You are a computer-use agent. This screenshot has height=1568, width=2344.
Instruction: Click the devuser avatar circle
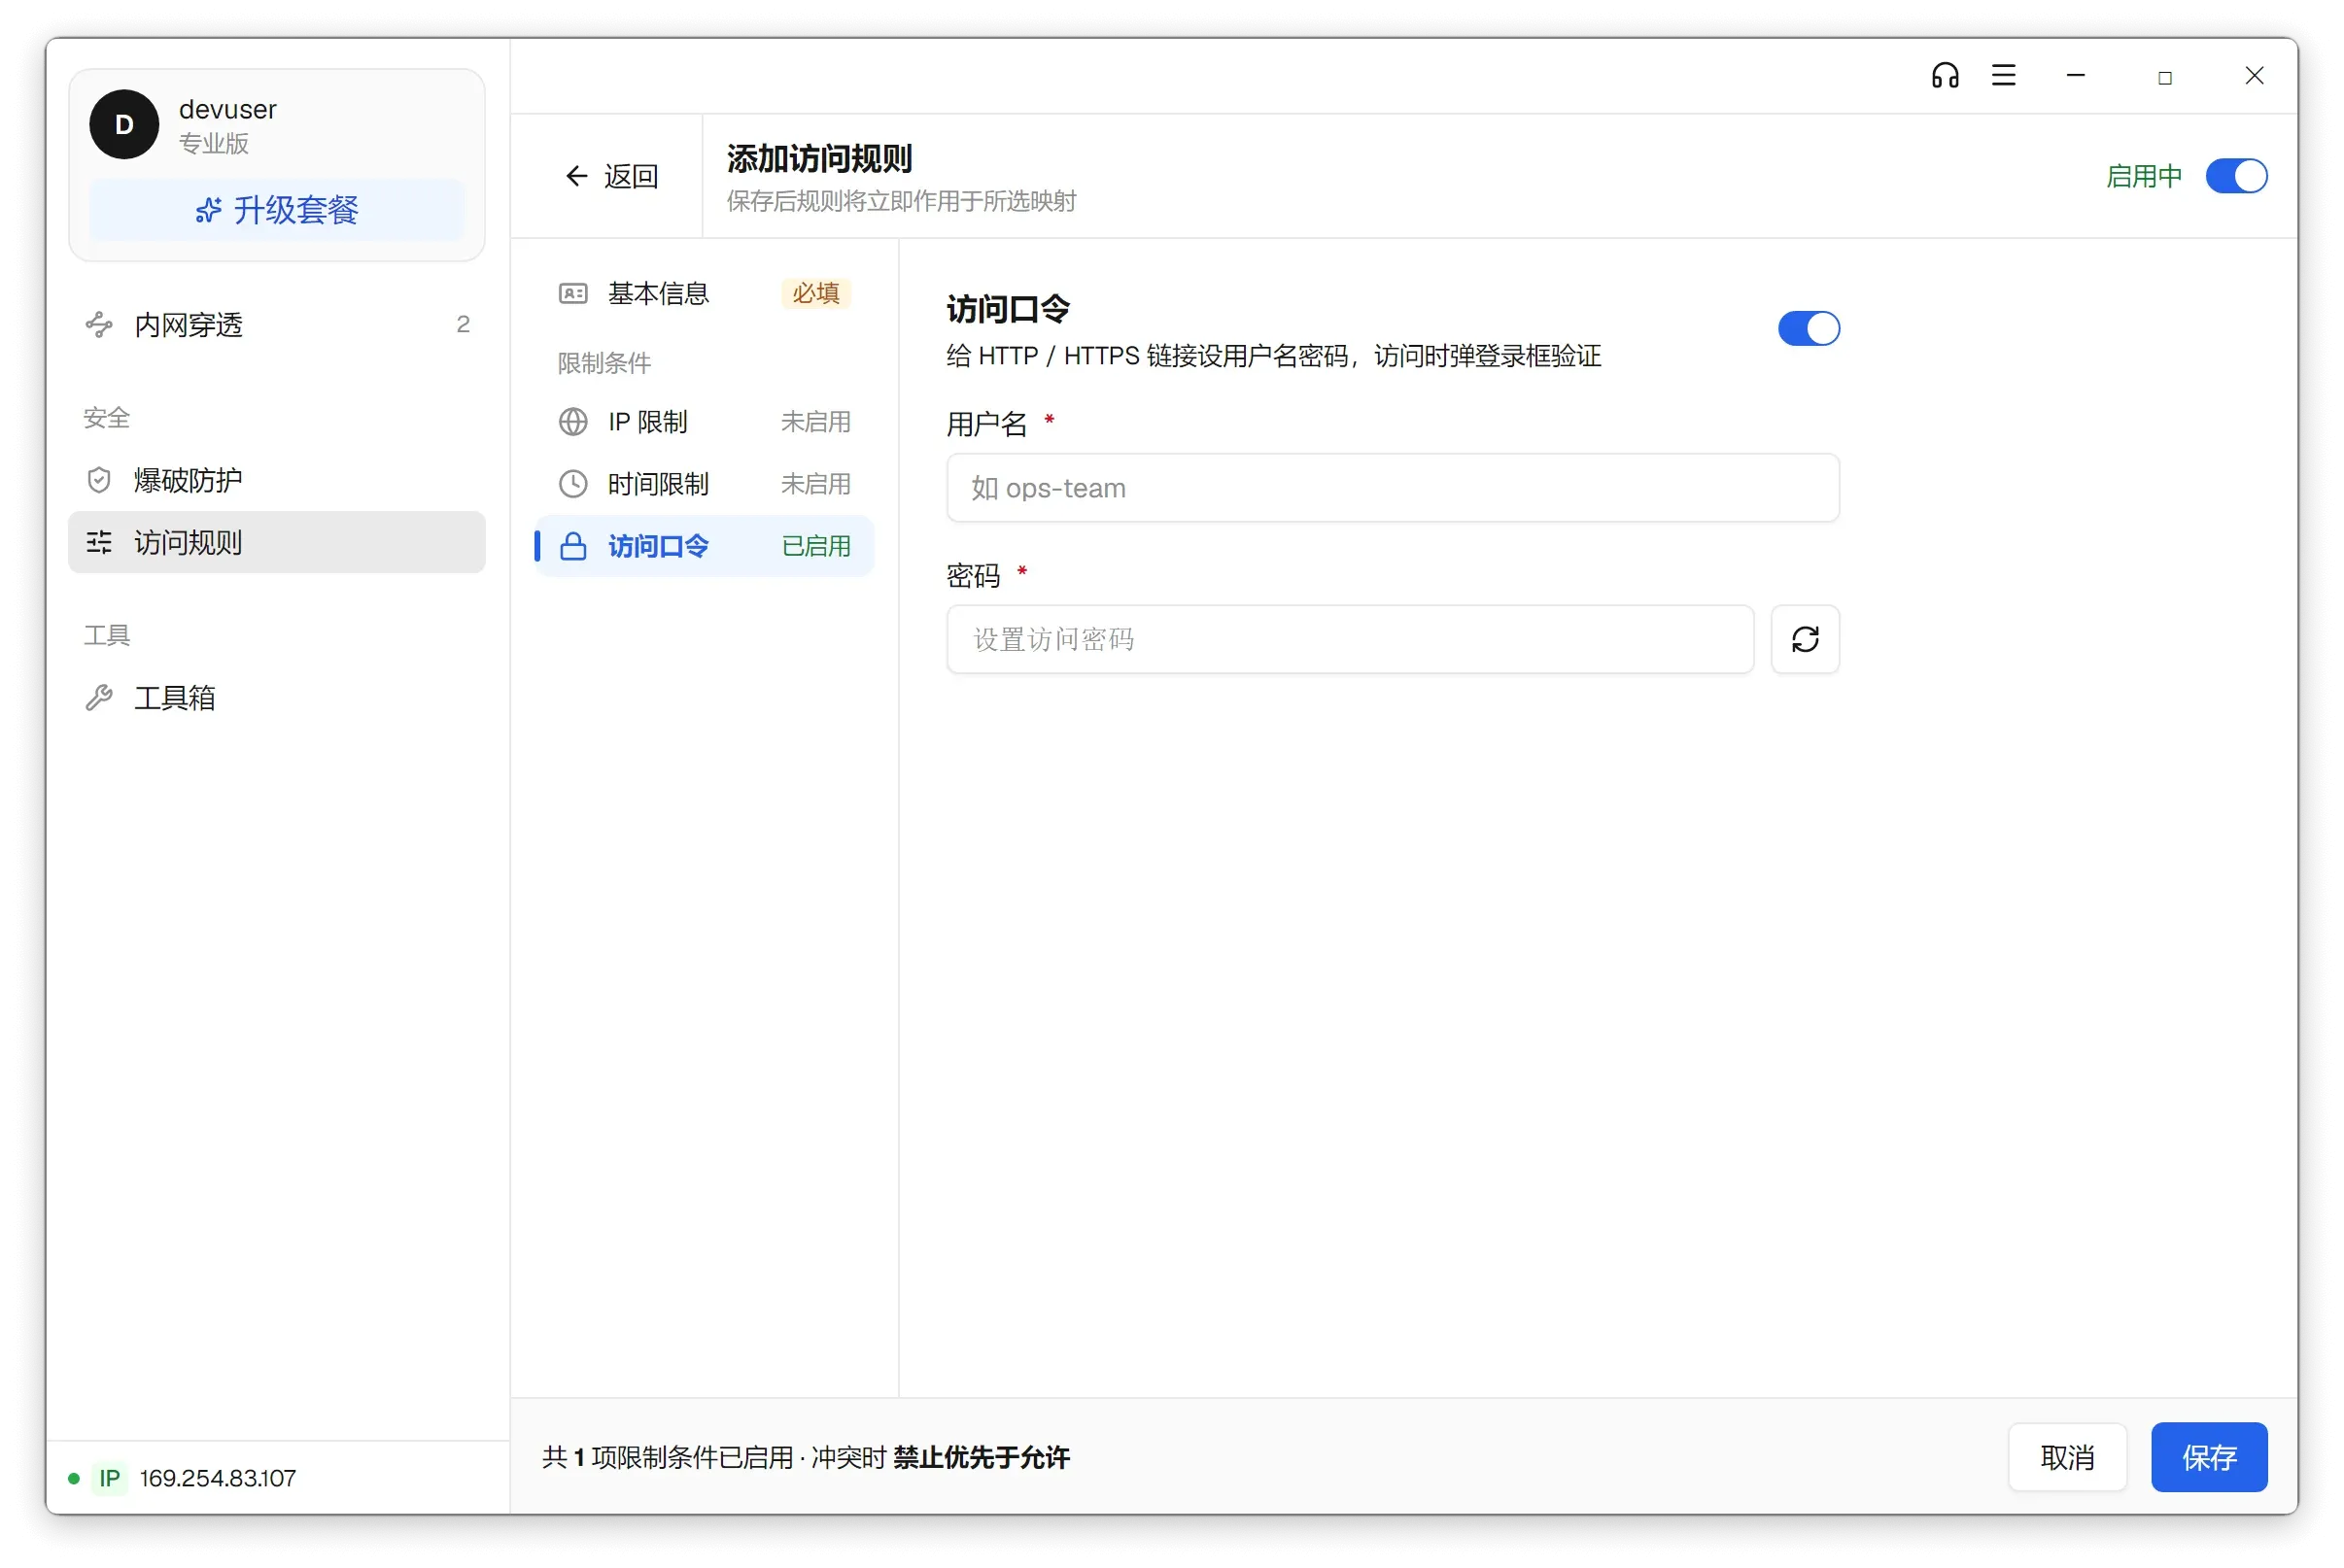click(x=124, y=124)
